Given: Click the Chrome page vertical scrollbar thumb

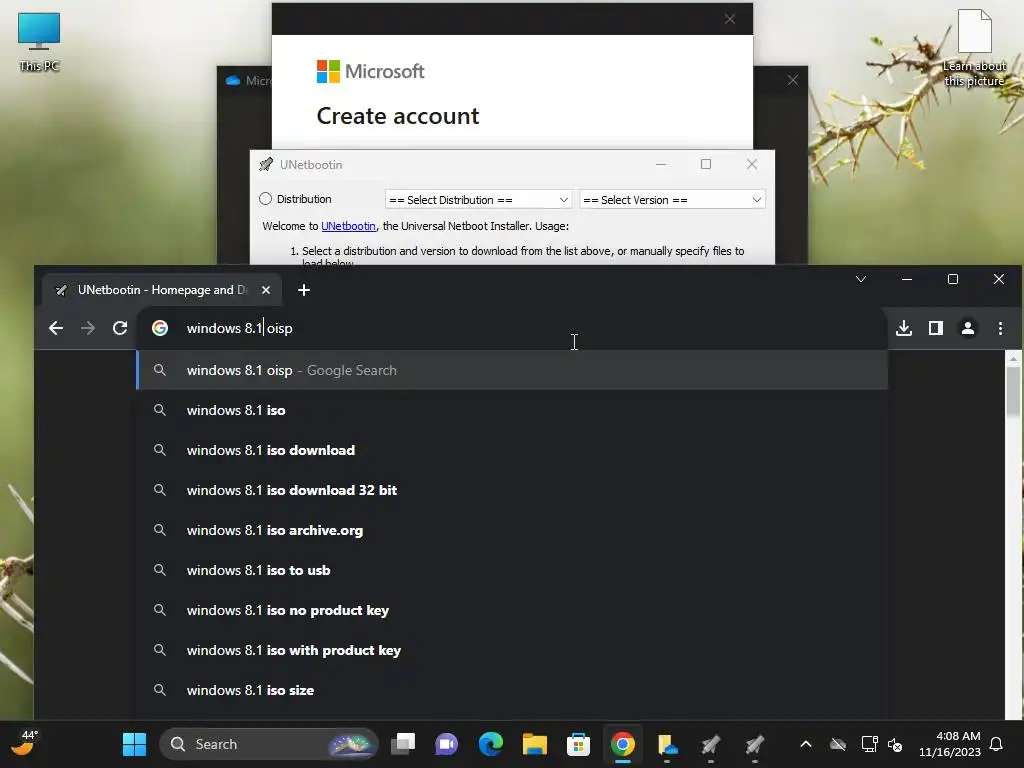Looking at the screenshot, I should [x=1013, y=391].
